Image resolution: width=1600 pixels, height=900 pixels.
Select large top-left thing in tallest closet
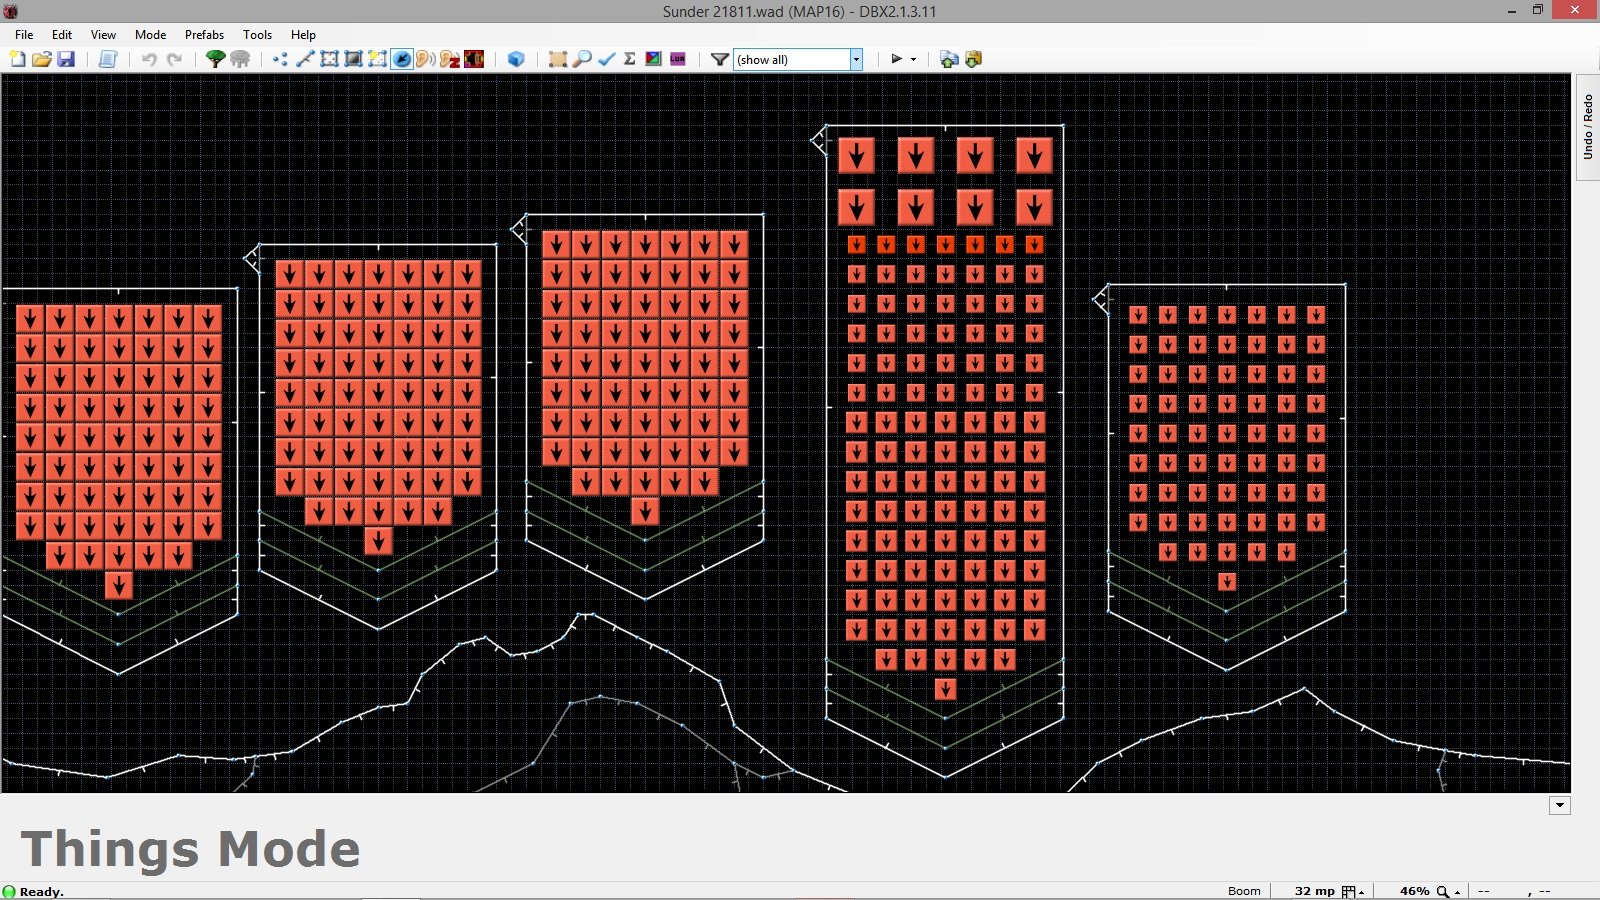(x=856, y=156)
